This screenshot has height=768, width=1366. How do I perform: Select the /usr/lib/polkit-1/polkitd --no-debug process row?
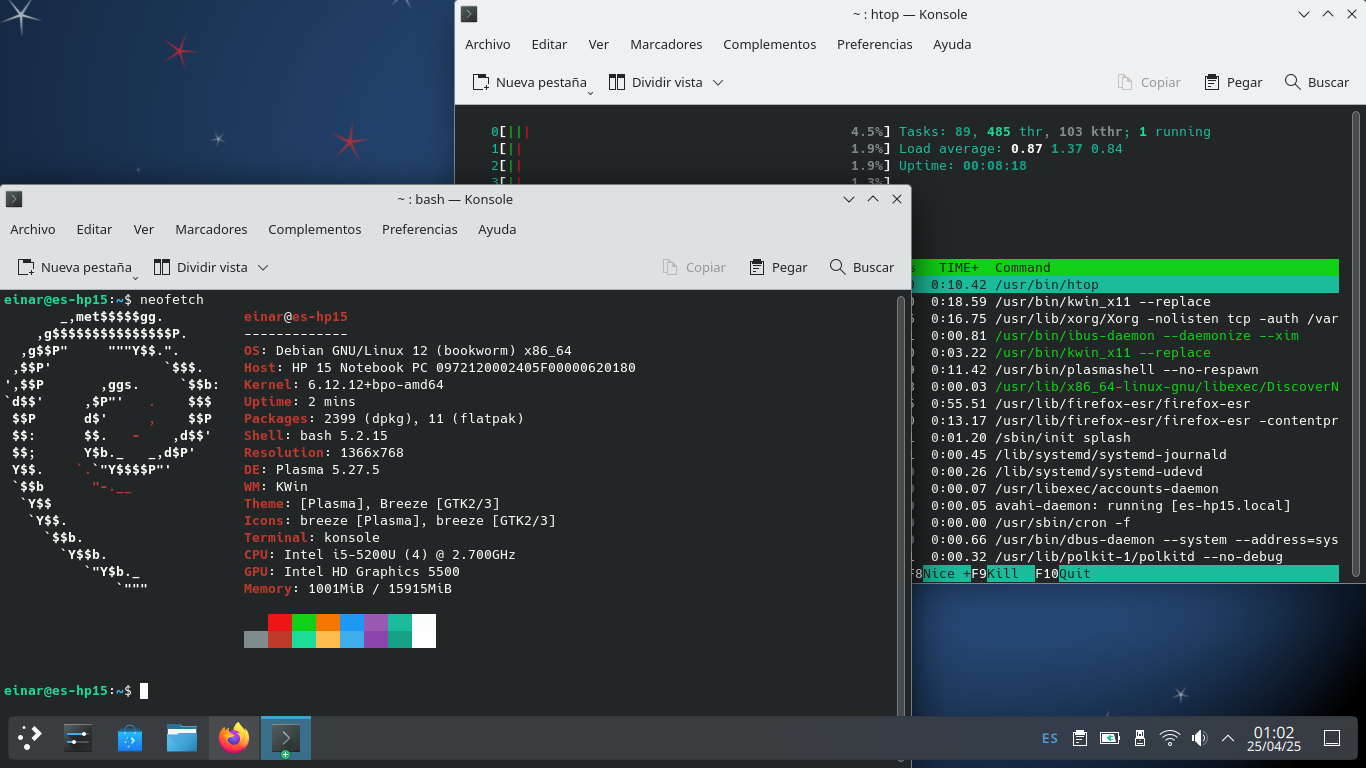(1125, 557)
